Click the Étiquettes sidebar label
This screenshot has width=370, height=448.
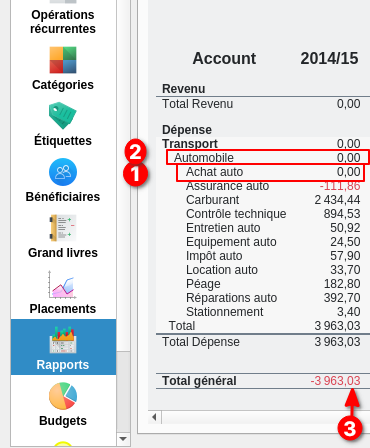[63, 140]
